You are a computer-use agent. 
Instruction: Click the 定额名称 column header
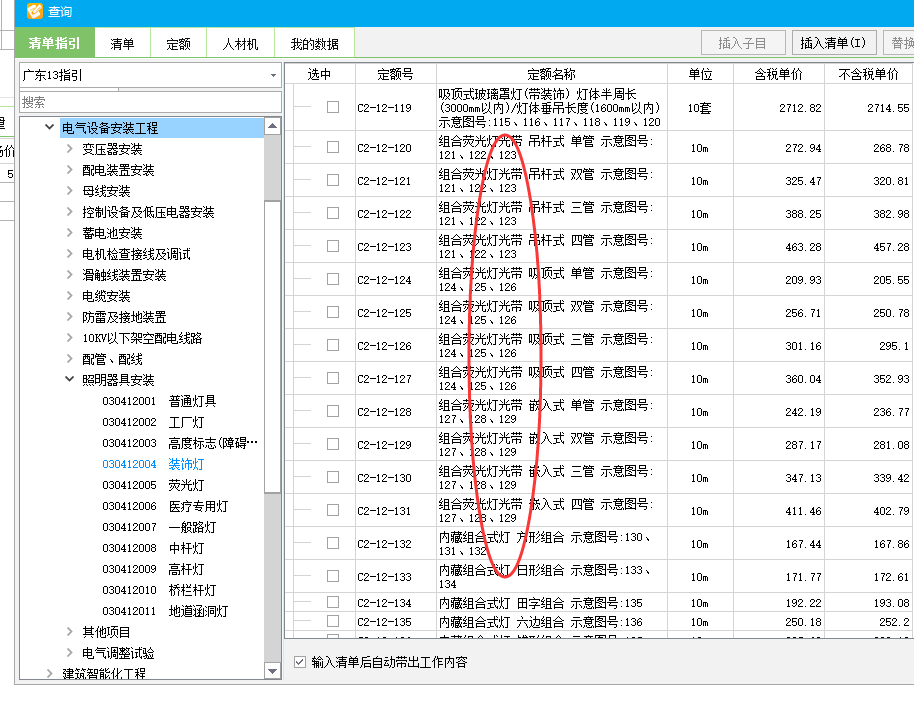tap(551, 74)
